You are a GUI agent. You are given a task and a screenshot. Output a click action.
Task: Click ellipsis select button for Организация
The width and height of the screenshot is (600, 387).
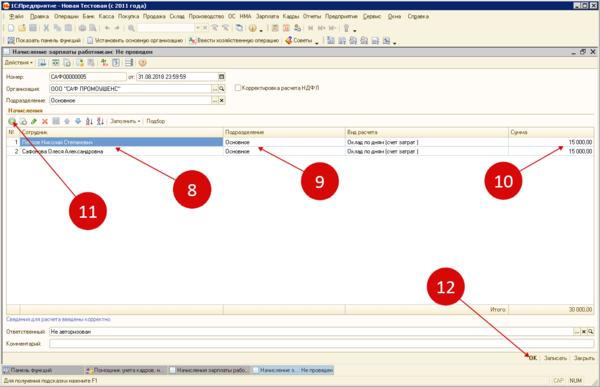(x=215, y=89)
